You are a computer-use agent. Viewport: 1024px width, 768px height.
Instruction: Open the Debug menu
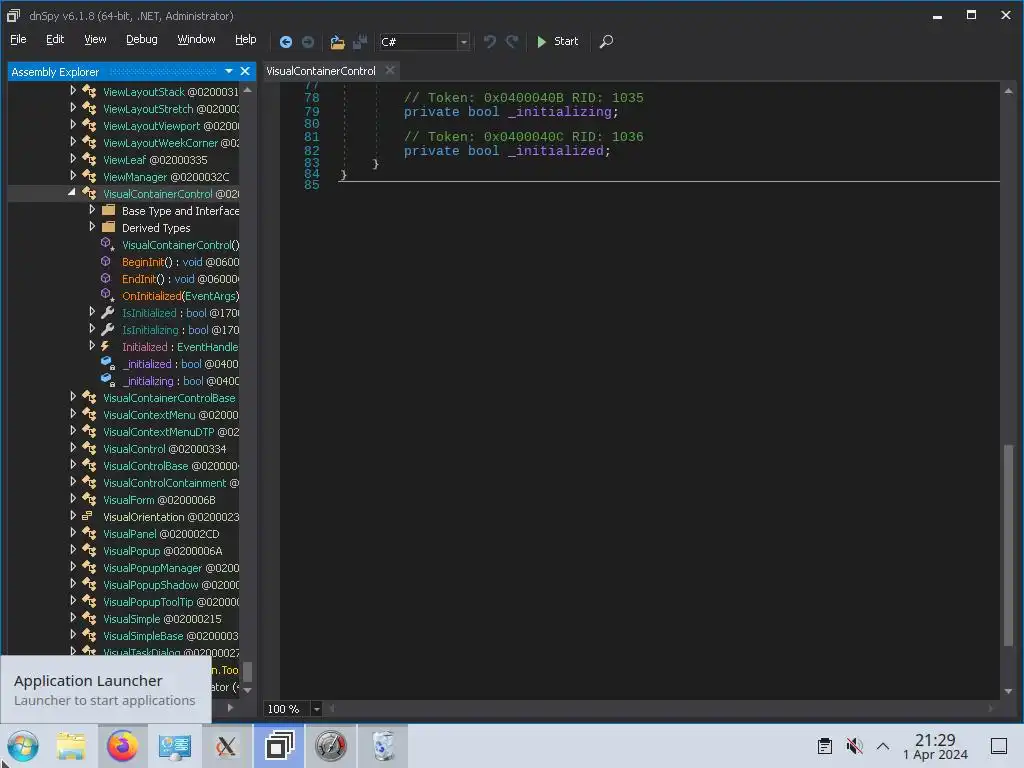tap(142, 40)
